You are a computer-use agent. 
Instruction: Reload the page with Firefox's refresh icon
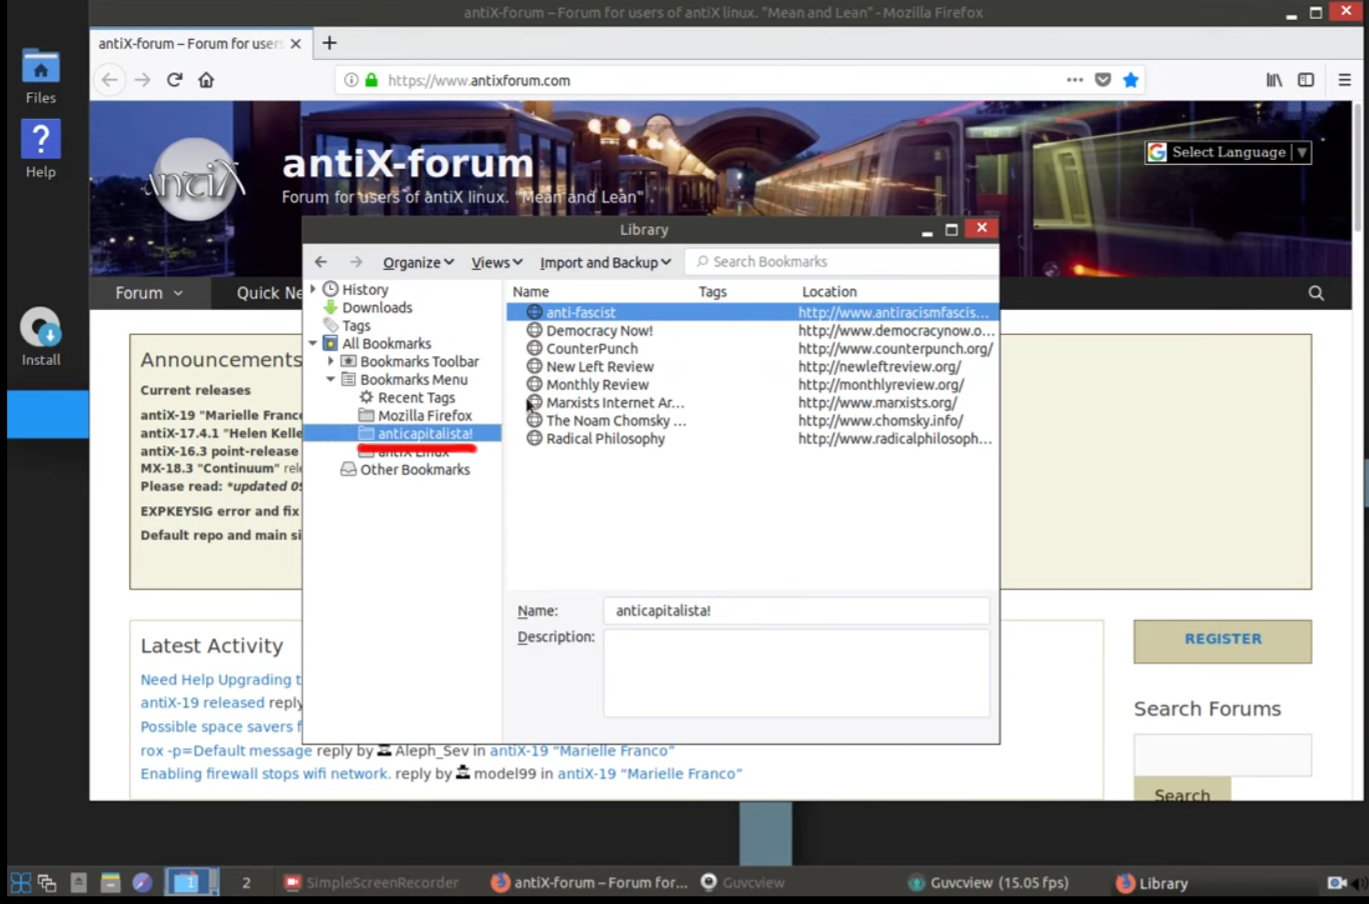[x=174, y=80]
